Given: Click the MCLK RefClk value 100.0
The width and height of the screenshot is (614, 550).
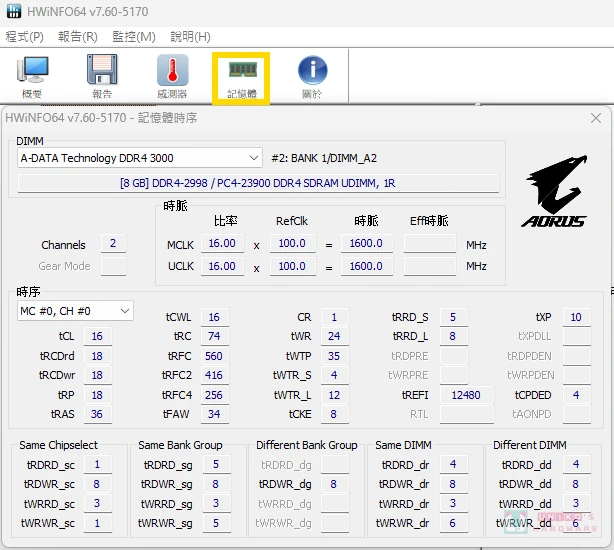Looking at the screenshot, I should click(x=293, y=243).
